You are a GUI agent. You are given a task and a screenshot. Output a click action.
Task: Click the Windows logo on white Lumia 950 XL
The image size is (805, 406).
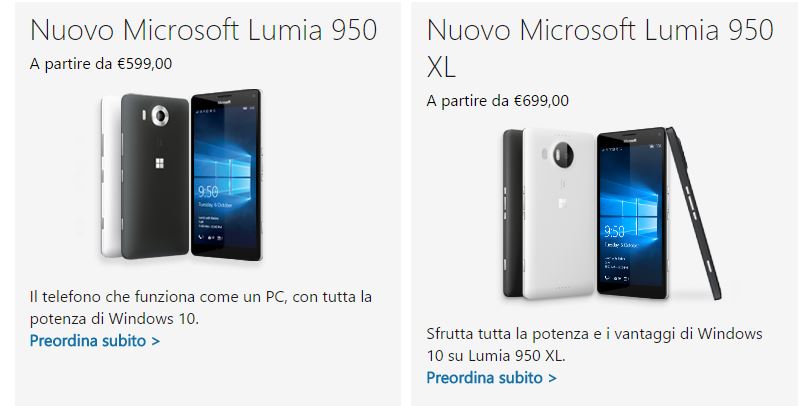[x=563, y=202]
